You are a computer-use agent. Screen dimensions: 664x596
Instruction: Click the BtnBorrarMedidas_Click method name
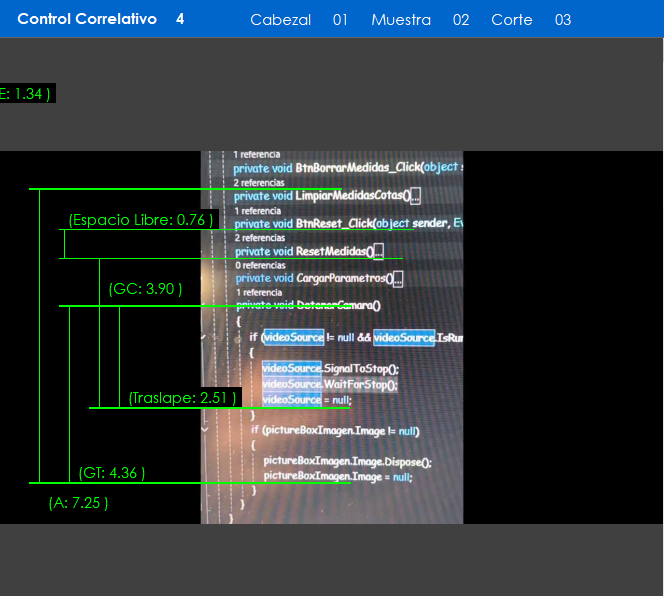point(358,168)
